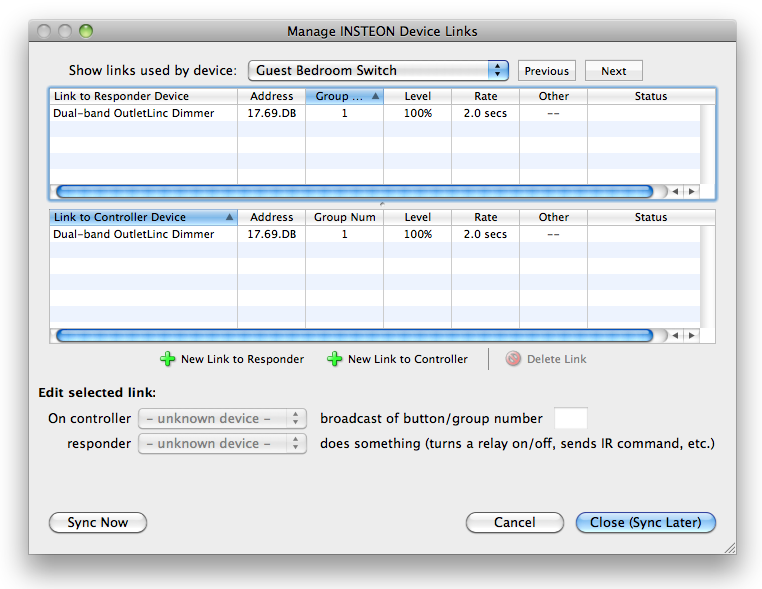This screenshot has height=589, width=762.
Task: Click New Link to Responder label
Action: 242,359
